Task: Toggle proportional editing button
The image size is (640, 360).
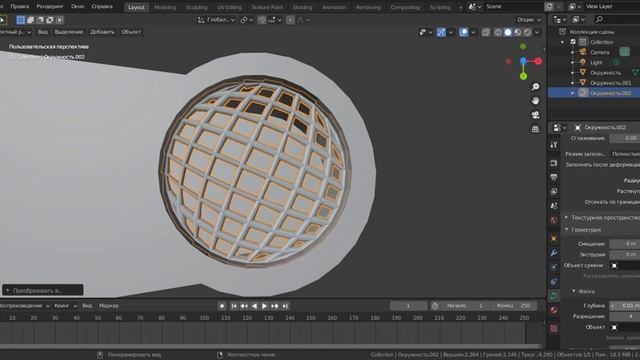Action: 290,20
